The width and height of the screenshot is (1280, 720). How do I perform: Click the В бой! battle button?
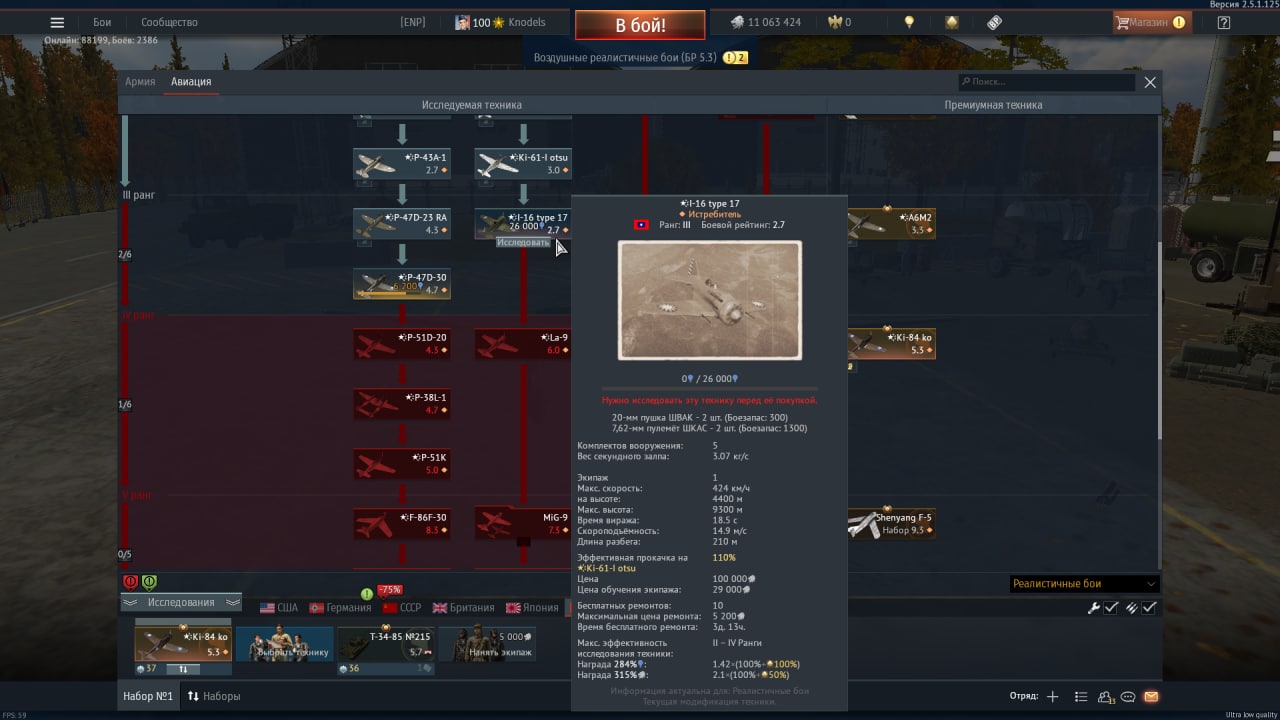coord(640,25)
